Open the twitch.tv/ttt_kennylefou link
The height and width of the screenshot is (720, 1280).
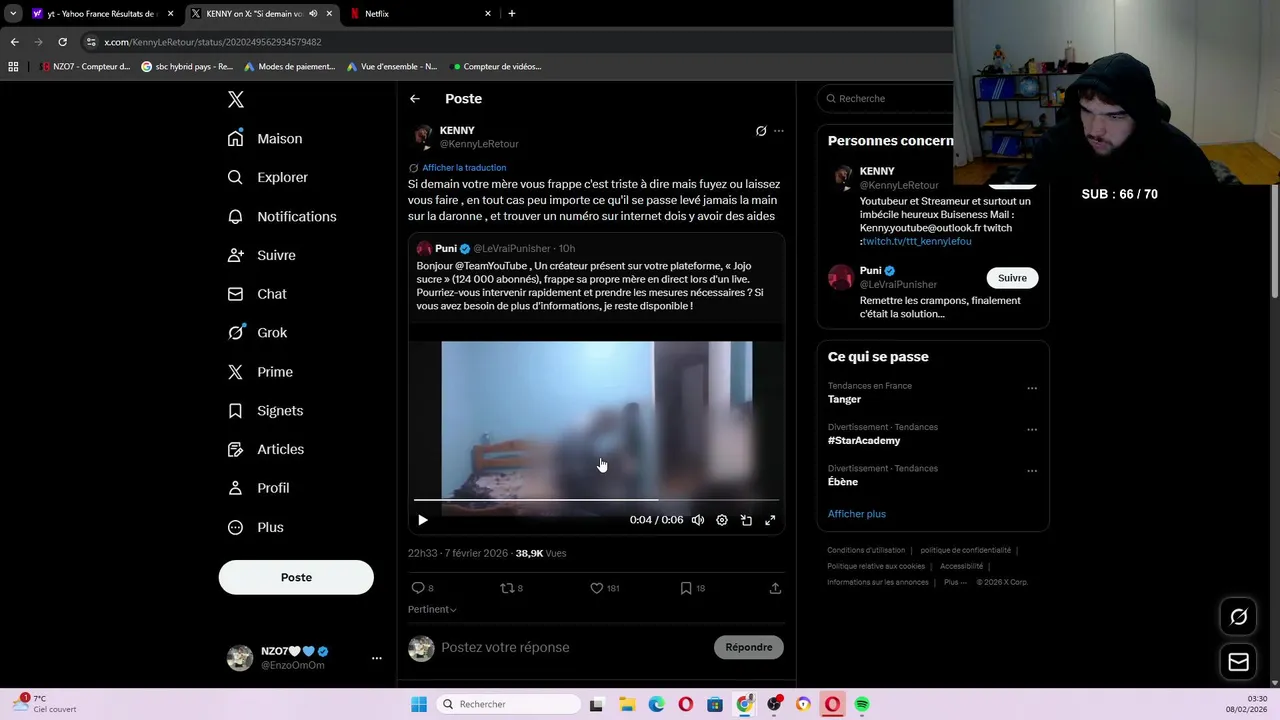(x=916, y=241)
